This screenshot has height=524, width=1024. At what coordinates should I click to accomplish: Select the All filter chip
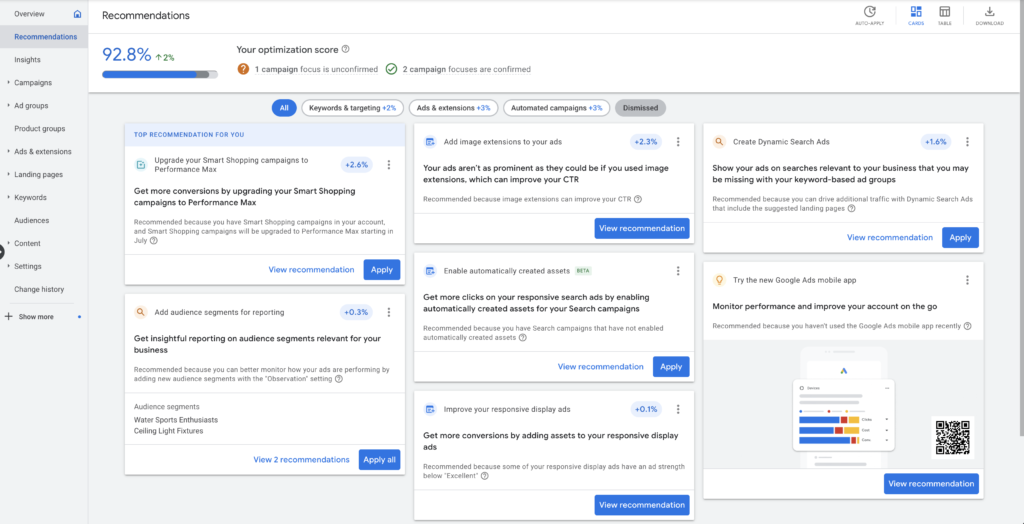[x=284, y=108]
